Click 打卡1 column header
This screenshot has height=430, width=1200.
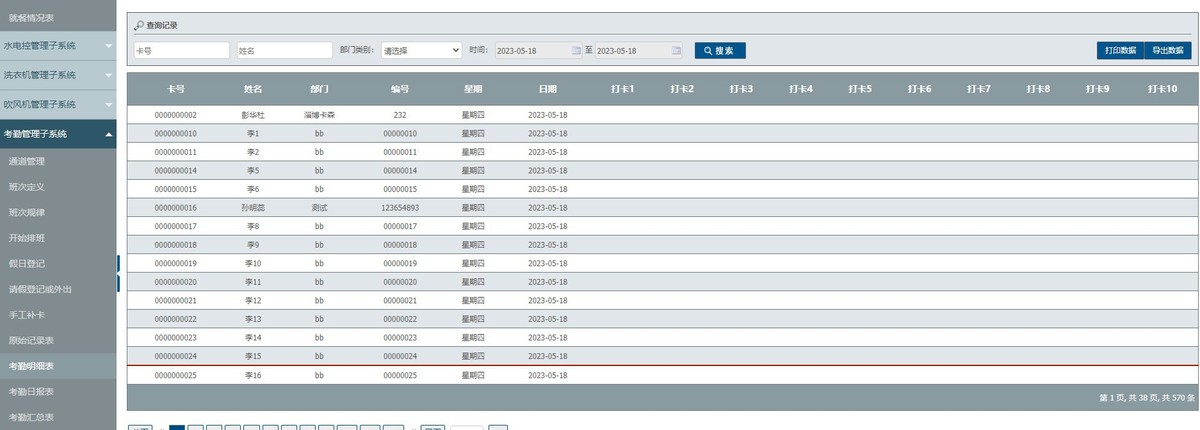623,89
